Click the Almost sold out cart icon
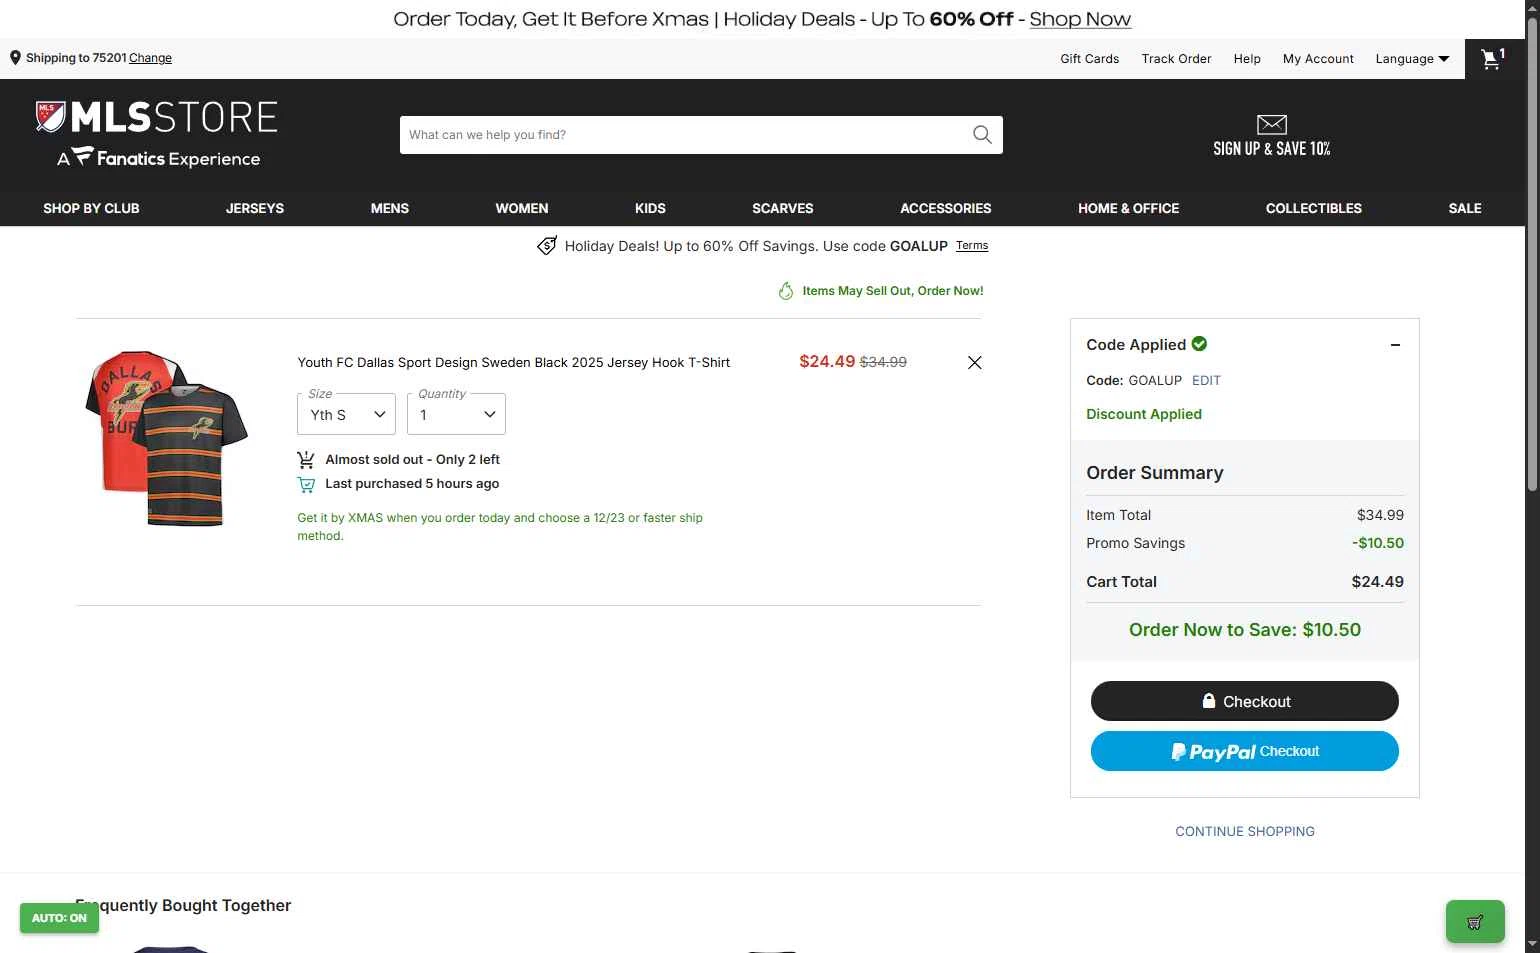This screenshot has height=953, width=1540. (306, 460)
